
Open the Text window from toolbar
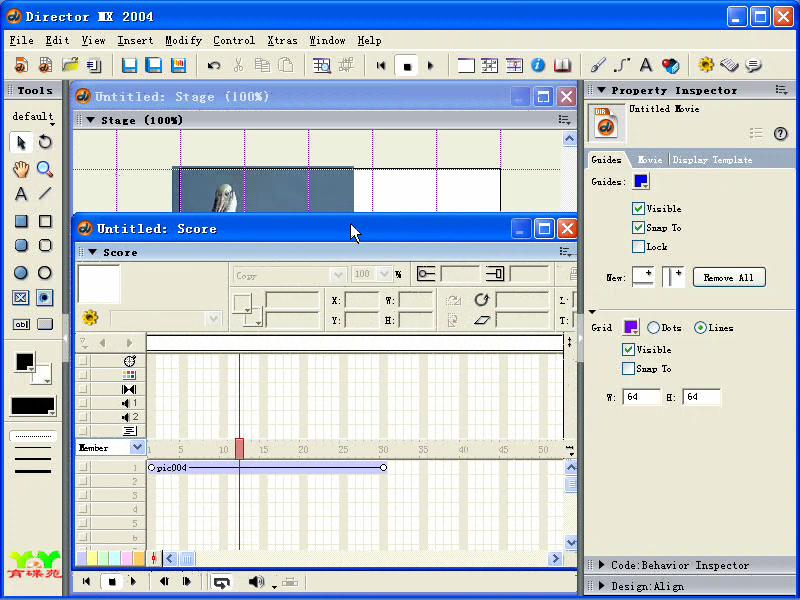pos(646,65)
